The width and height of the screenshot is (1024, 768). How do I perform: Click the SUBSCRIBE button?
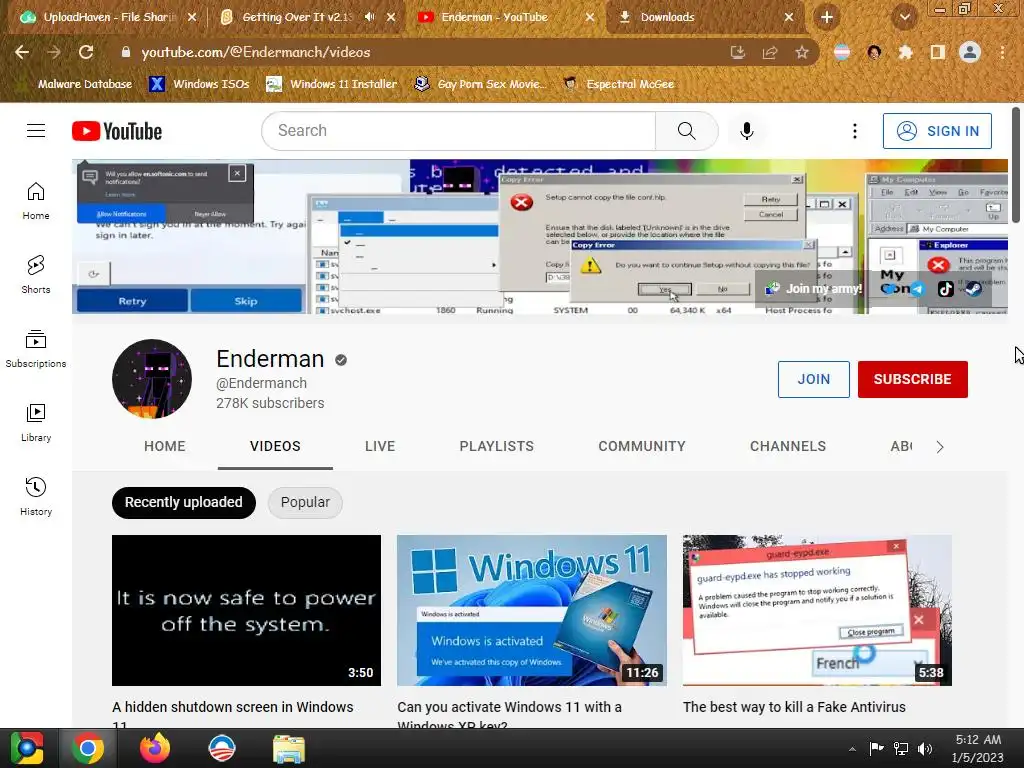pos(912,379)
